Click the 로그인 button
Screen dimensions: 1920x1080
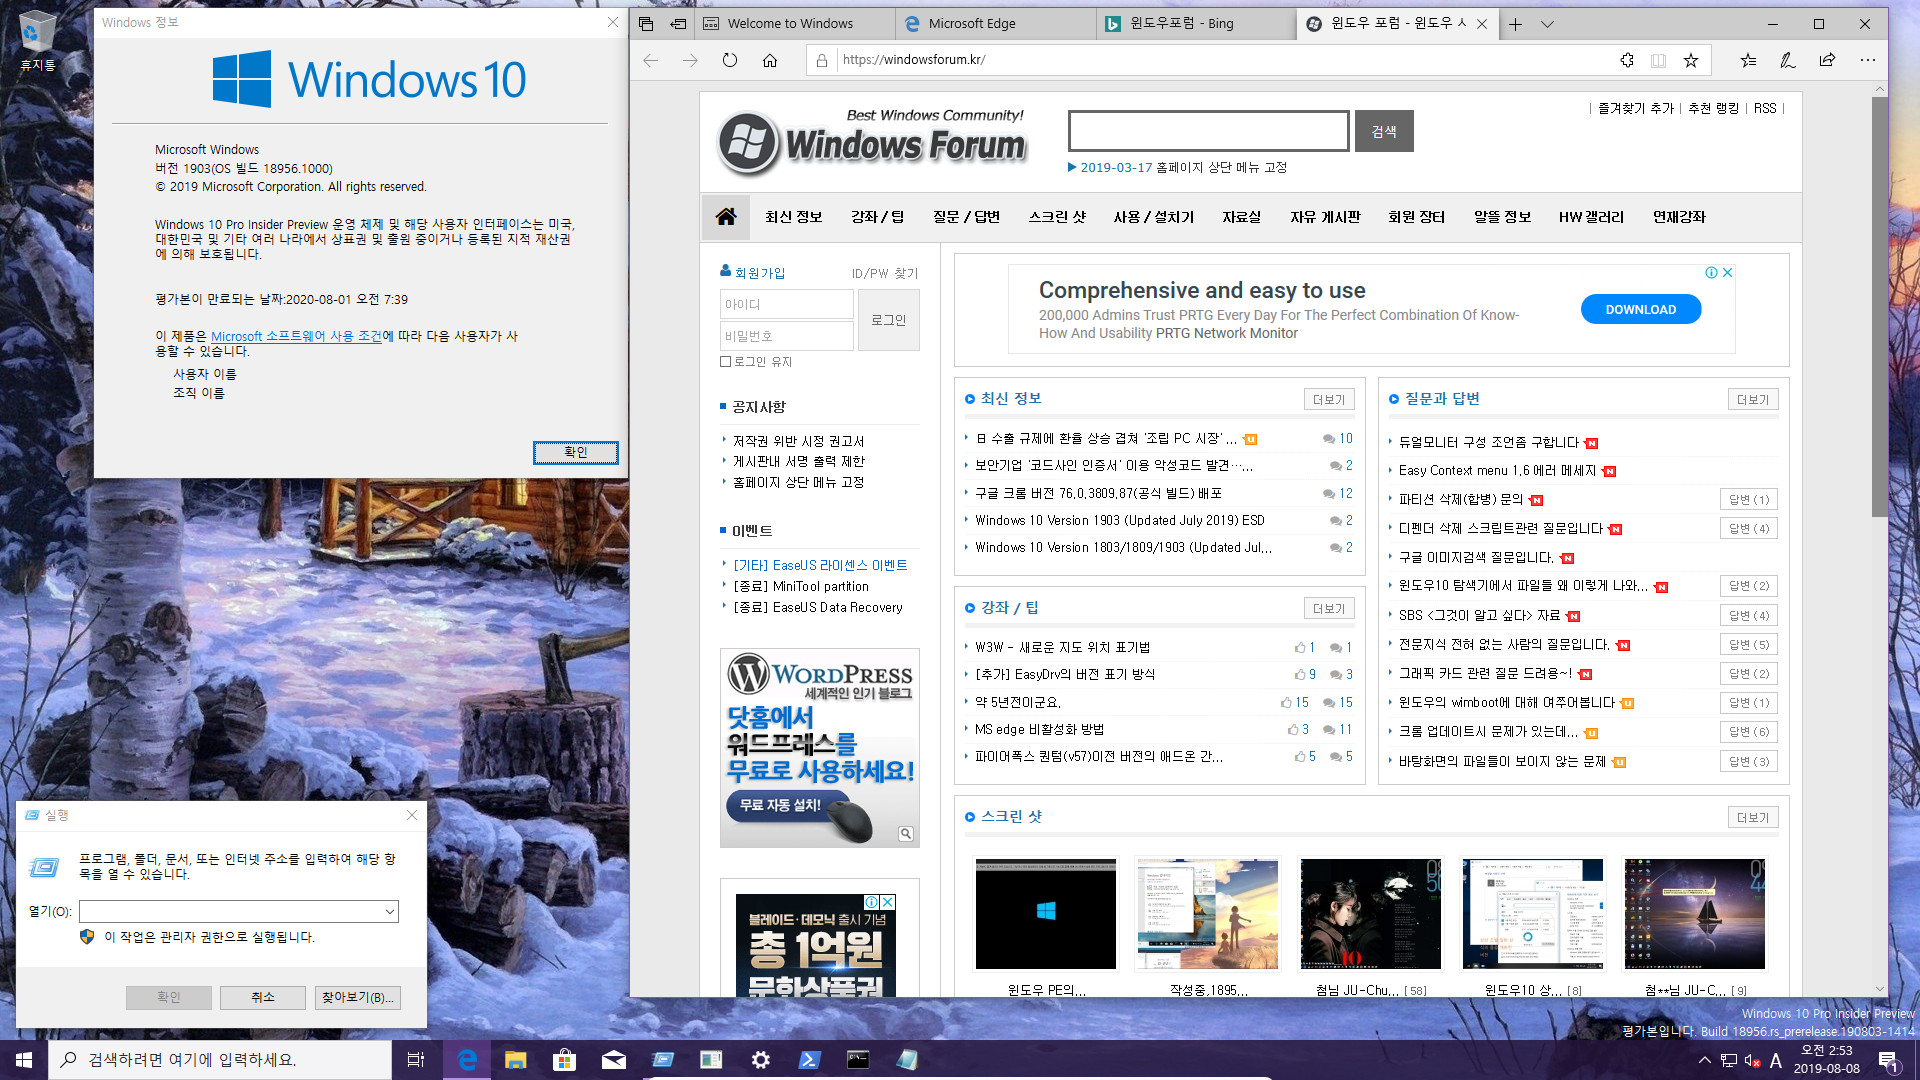click(888, 320)
